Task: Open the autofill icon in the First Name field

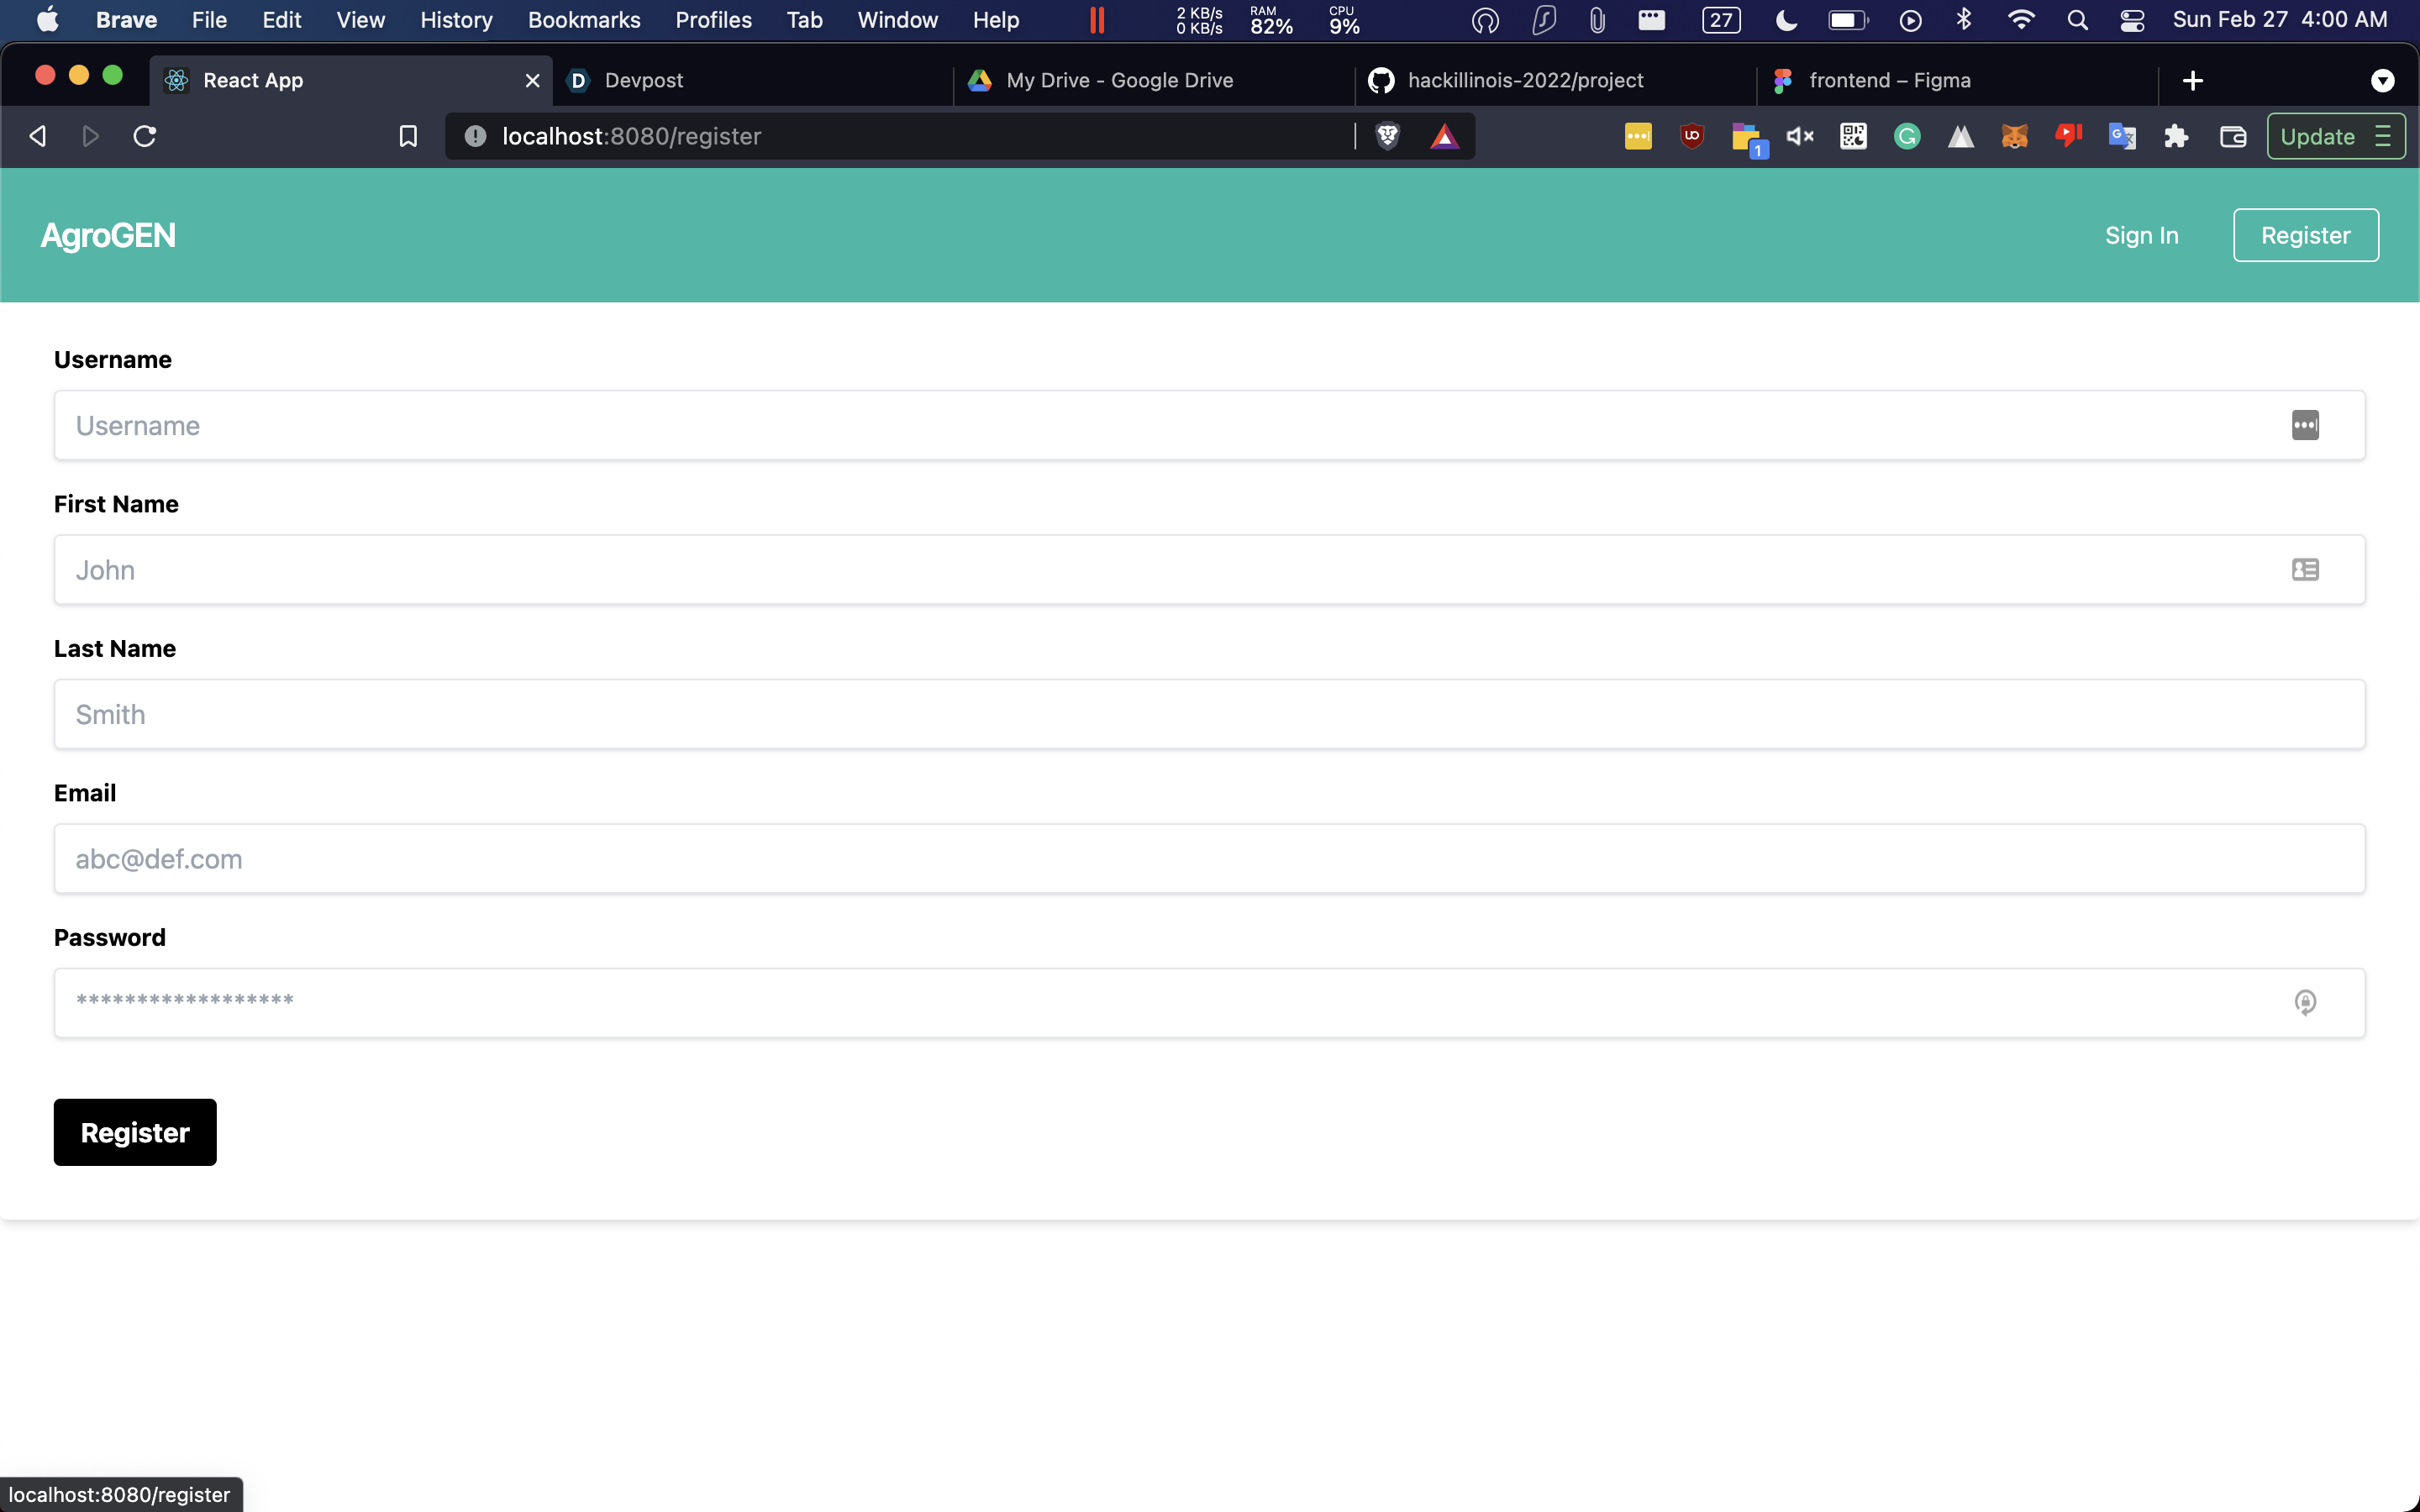Action: coord(2305,569)
